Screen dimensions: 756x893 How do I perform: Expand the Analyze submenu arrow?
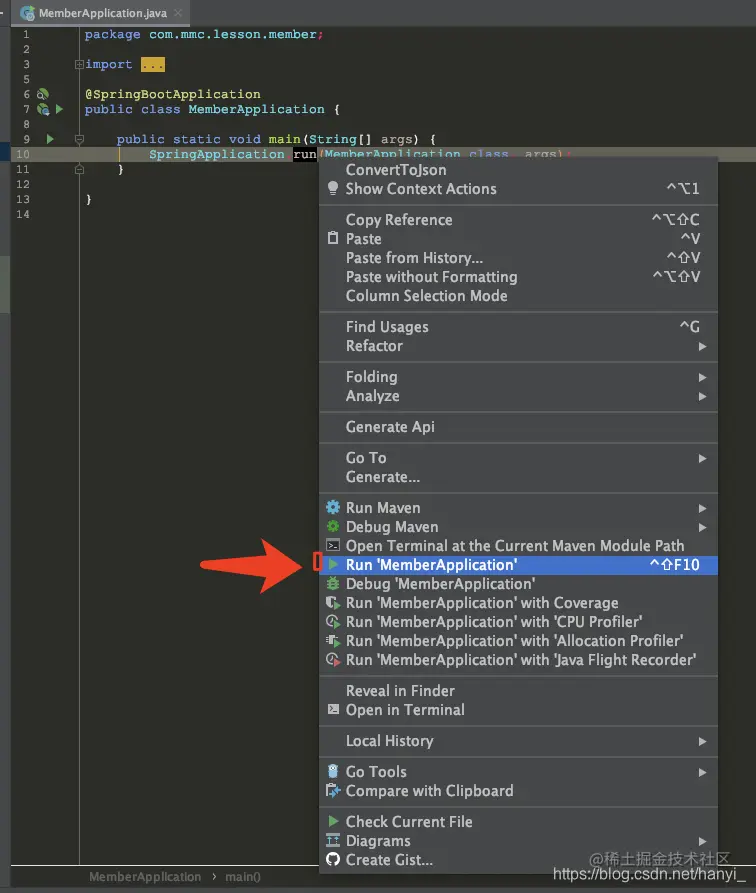(702, 396)
